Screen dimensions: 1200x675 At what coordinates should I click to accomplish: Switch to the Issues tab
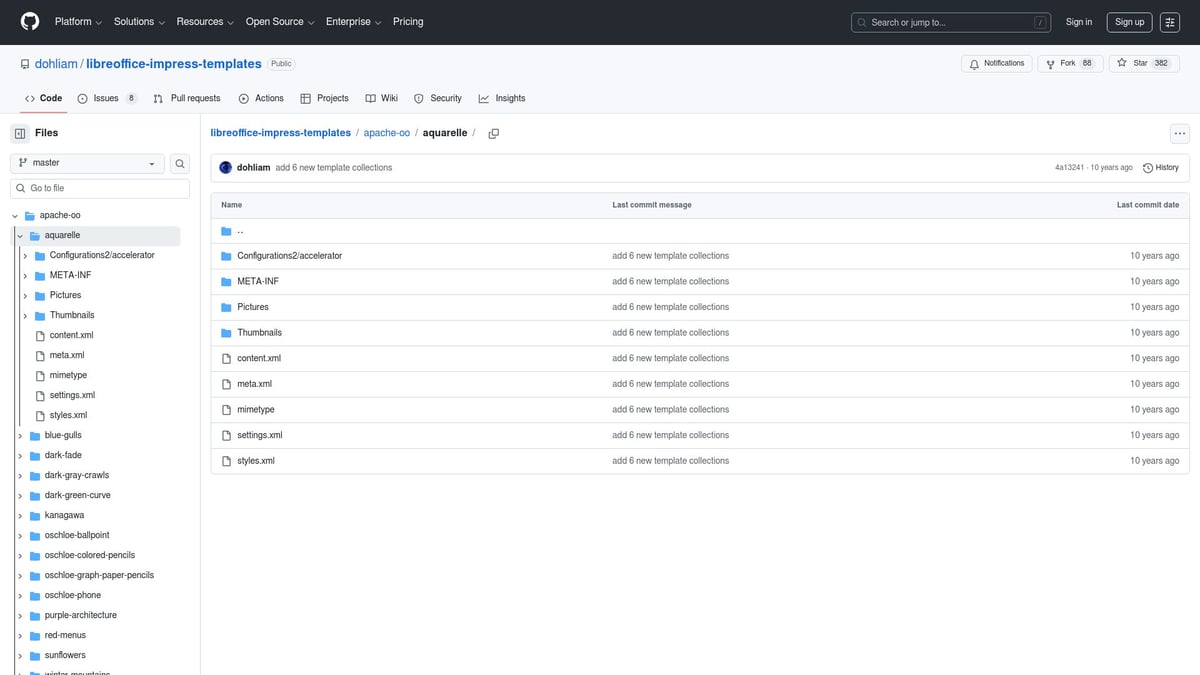coord(107,98)
